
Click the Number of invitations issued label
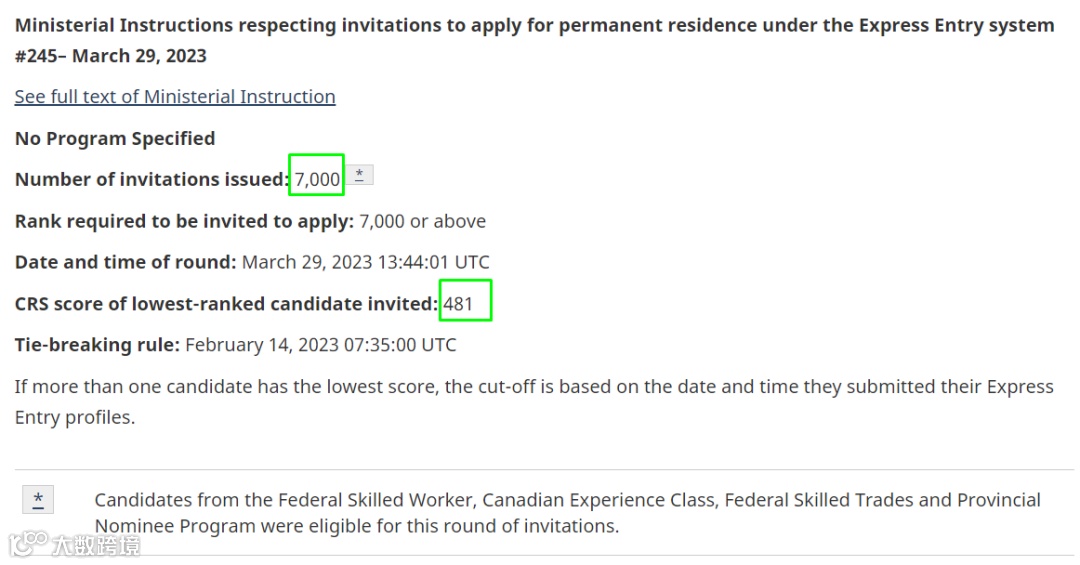pyautogui.click(x=152, y=180)
